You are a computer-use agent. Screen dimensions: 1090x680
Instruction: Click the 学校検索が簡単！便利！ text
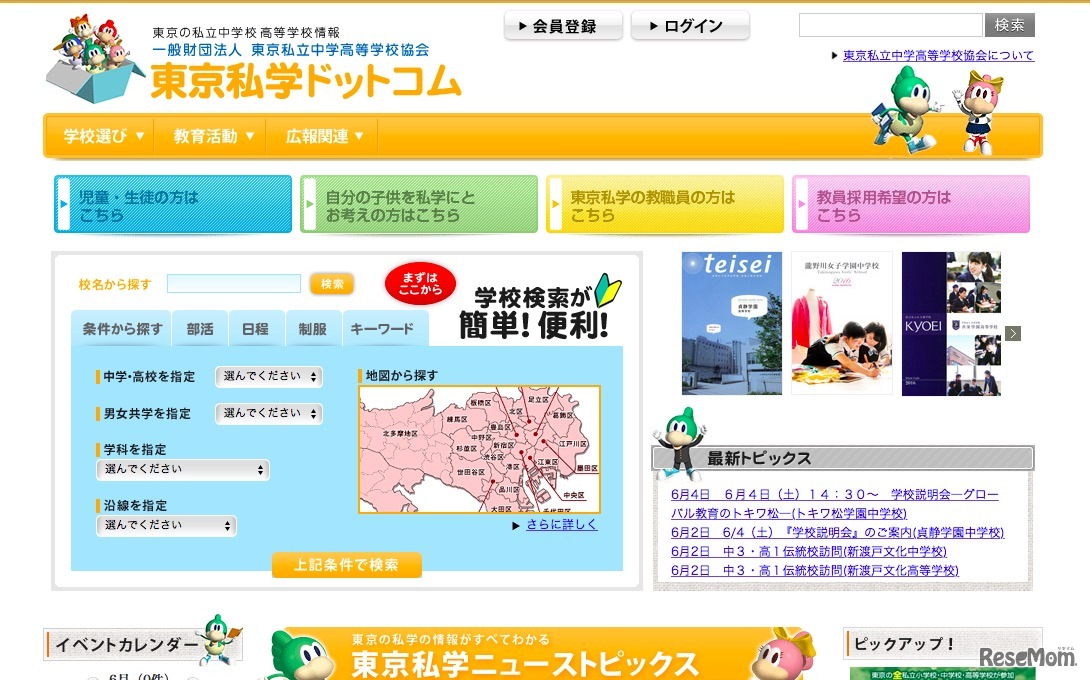[x=534, y=313]
